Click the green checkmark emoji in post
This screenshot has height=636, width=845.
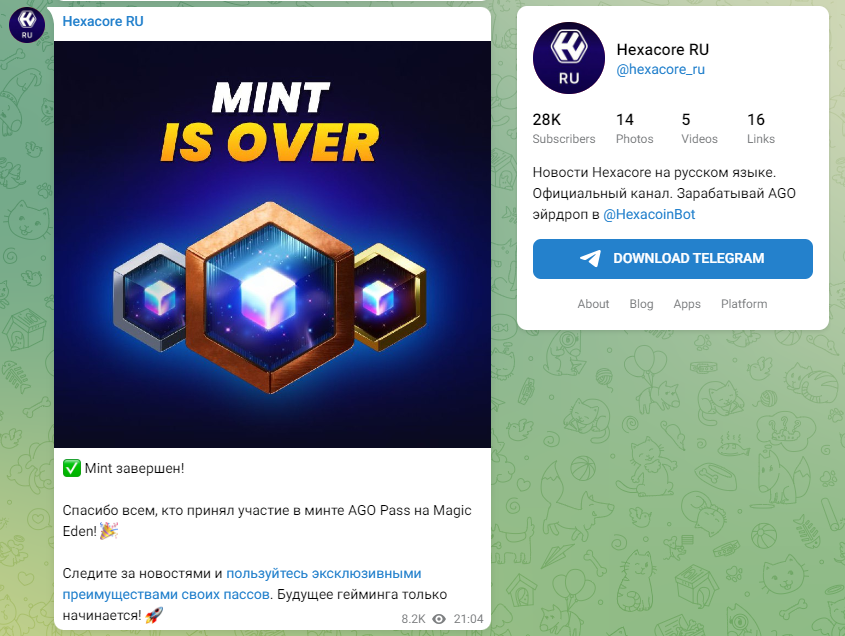click(72, 468)
